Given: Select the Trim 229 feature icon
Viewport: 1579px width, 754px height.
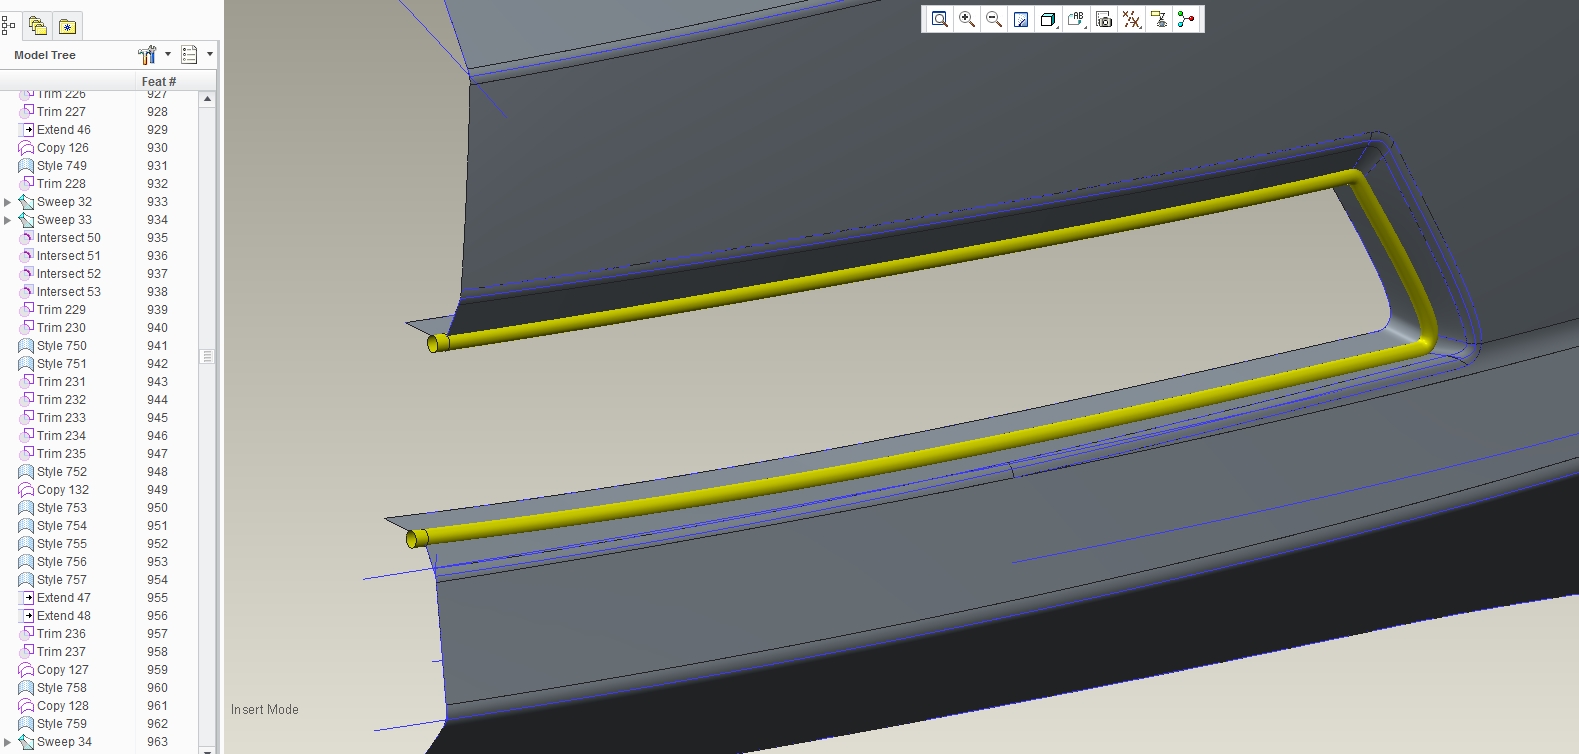Looking at the screenshot, I should (x=27, y=310).
